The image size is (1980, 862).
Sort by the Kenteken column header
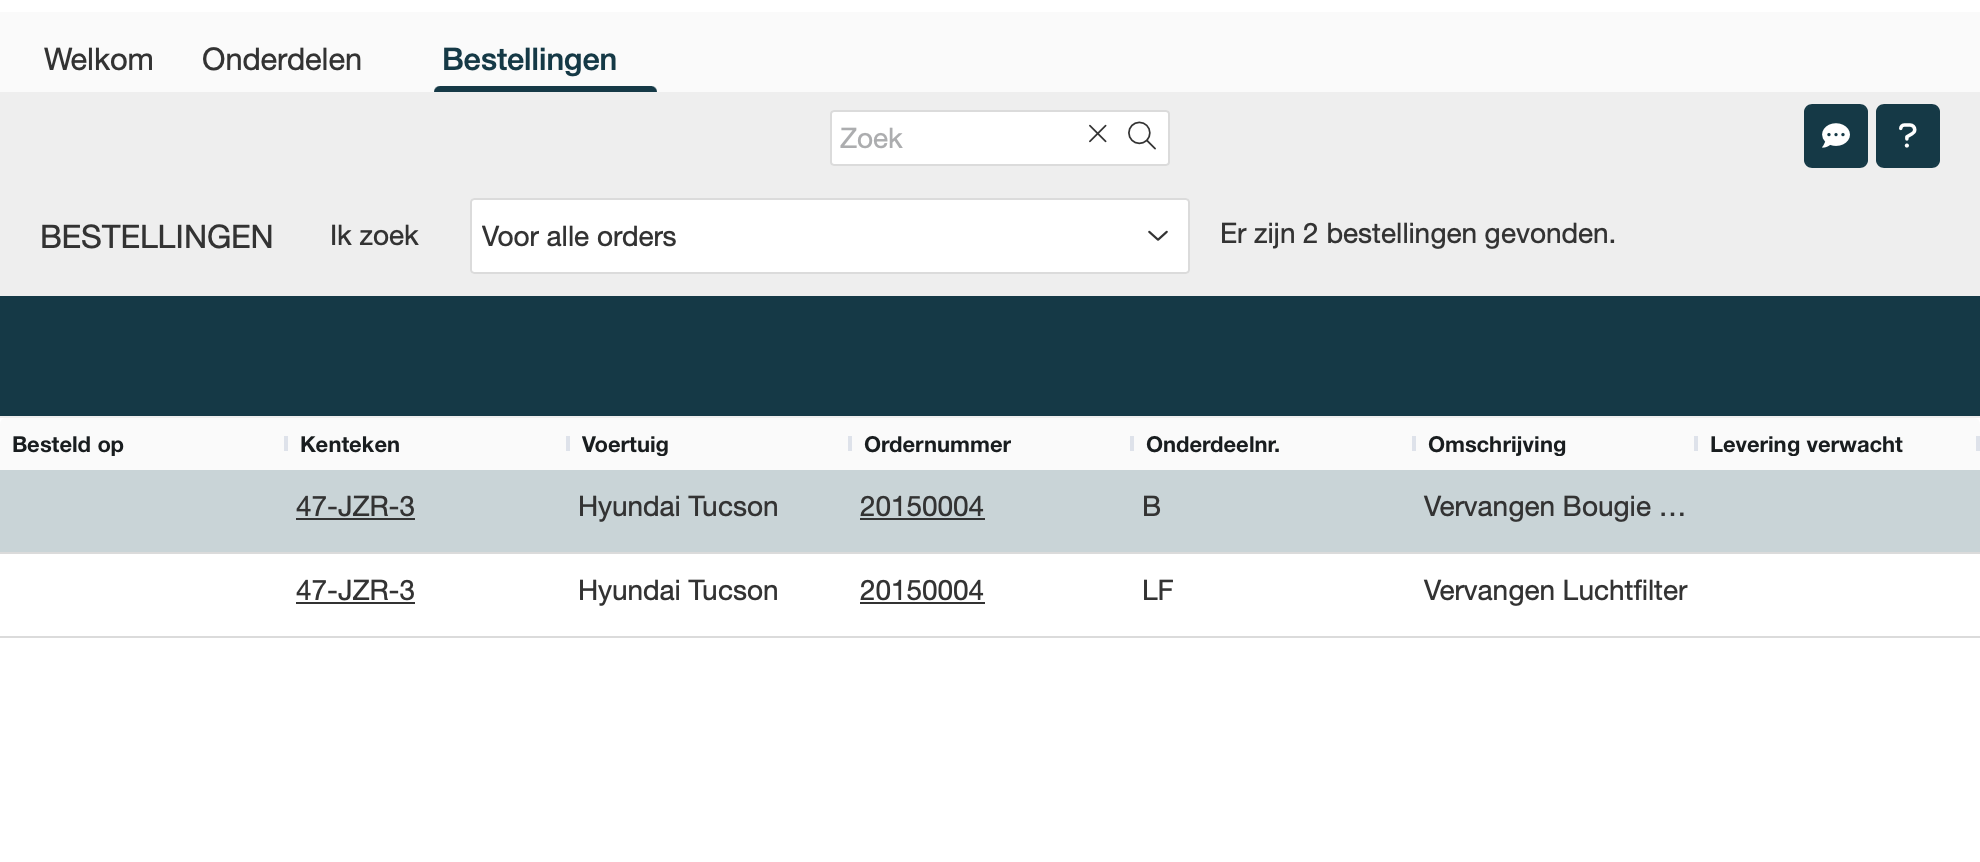(350, 445)
